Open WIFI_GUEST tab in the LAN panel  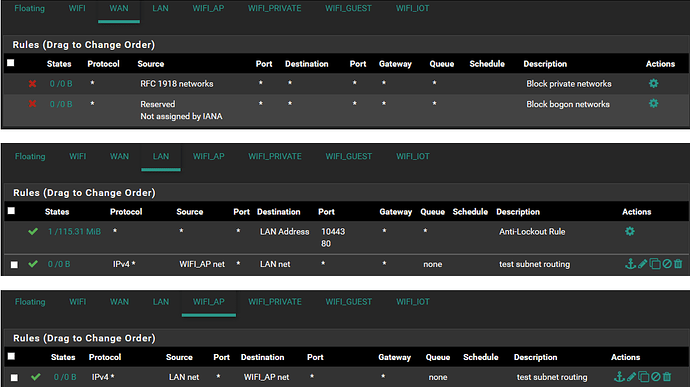(349, 156)
